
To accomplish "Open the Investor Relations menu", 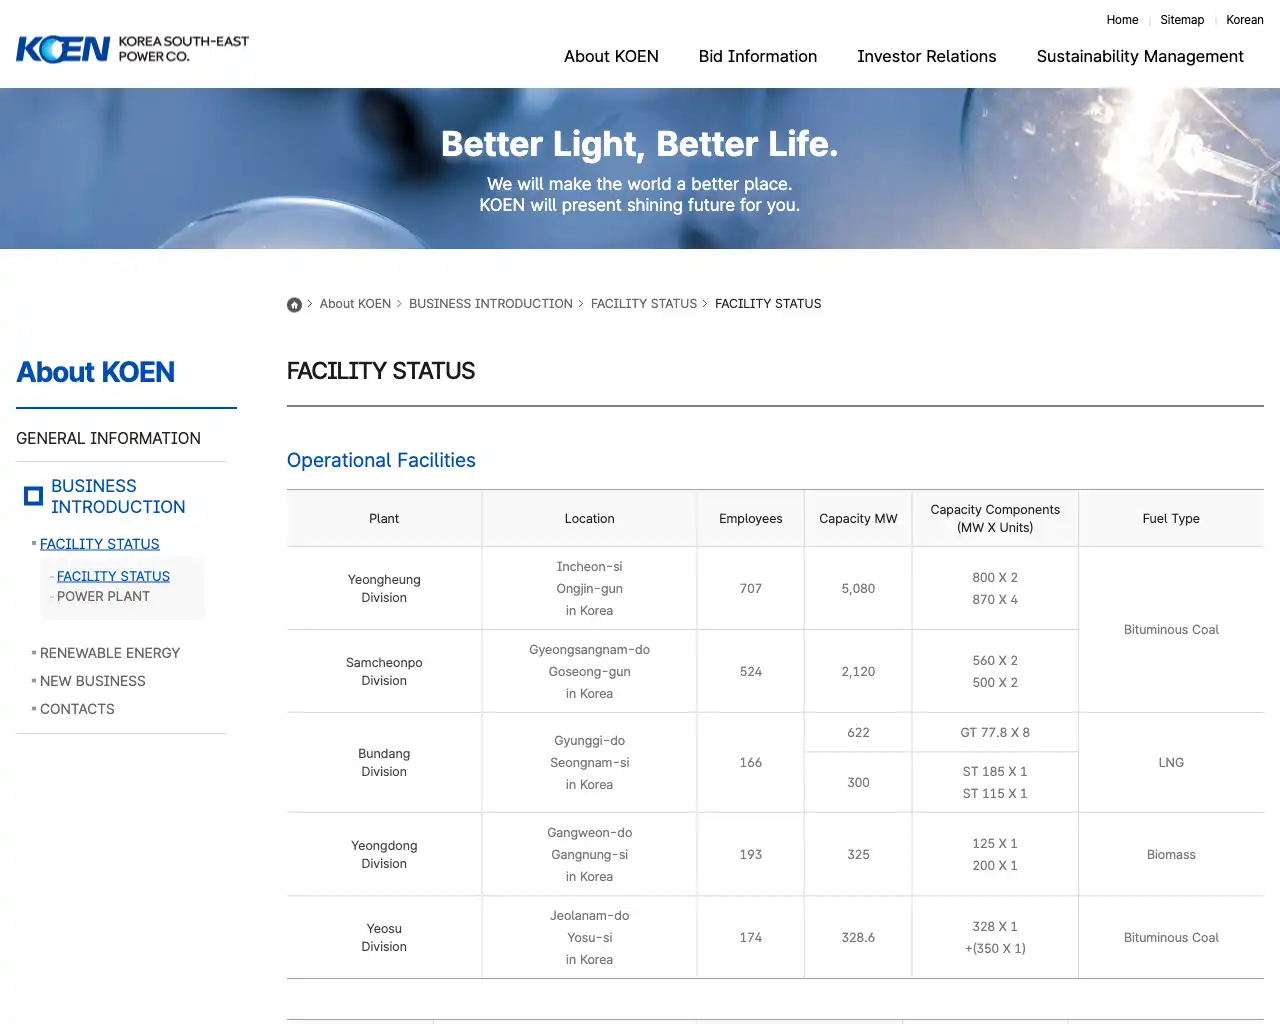I will coord(926,56).
